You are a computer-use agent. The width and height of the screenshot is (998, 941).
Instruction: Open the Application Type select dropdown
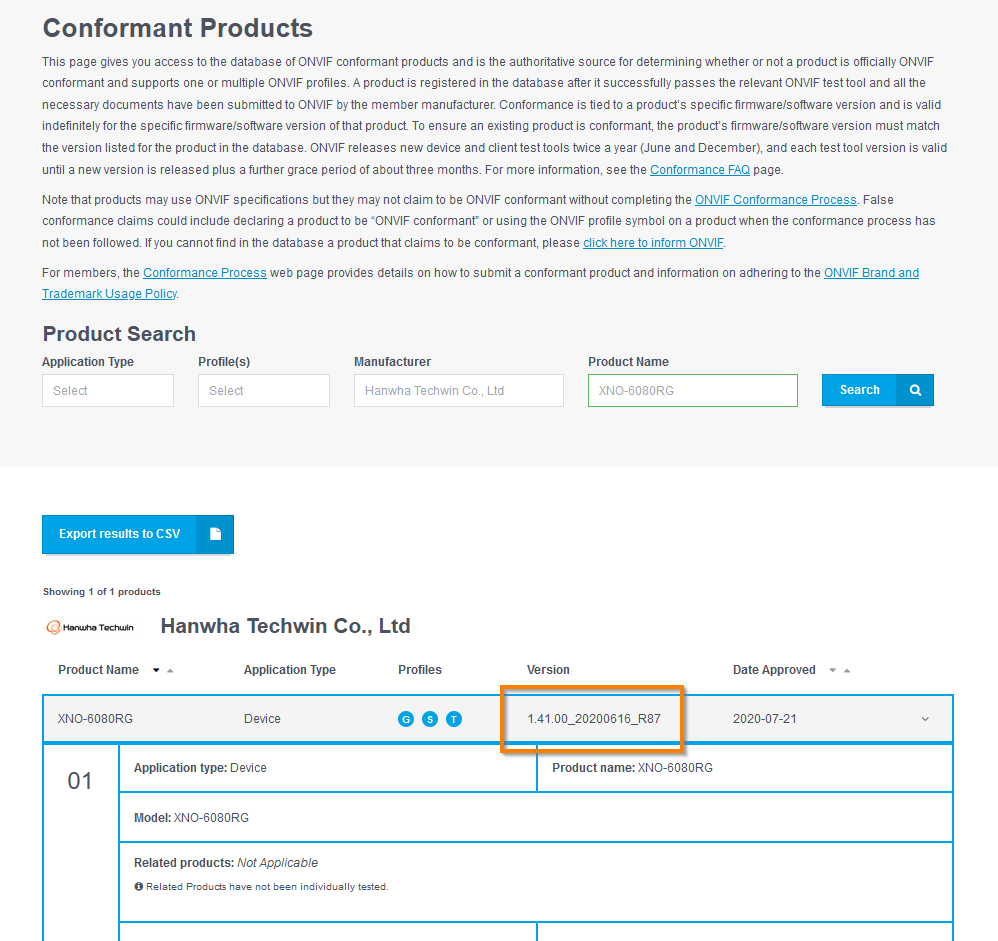108,390
